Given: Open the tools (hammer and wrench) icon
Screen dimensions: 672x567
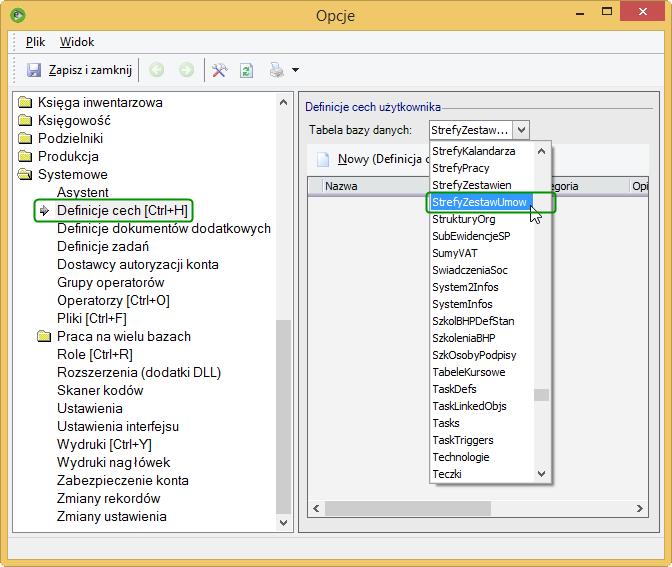Looking at the screenshot, I should [219, 70].
